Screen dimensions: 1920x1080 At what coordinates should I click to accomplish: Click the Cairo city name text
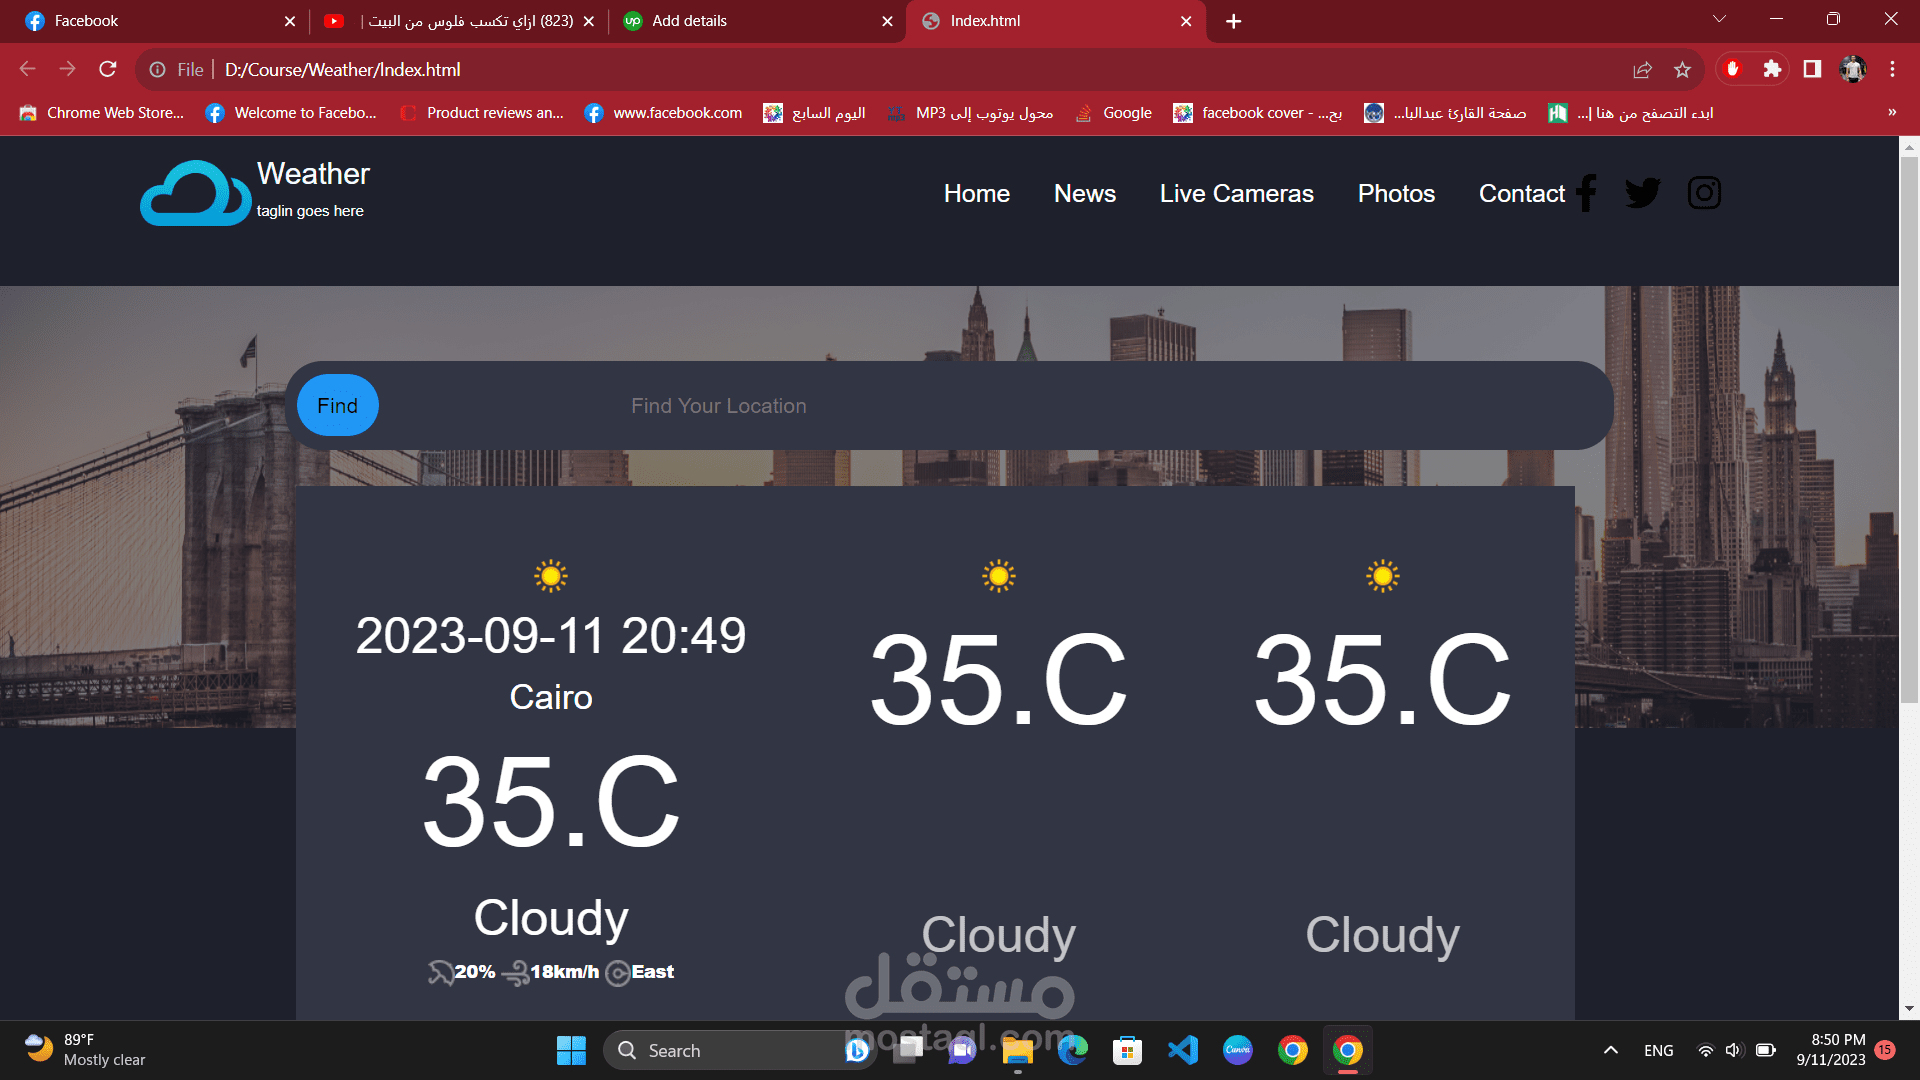[x=551, y=697]
